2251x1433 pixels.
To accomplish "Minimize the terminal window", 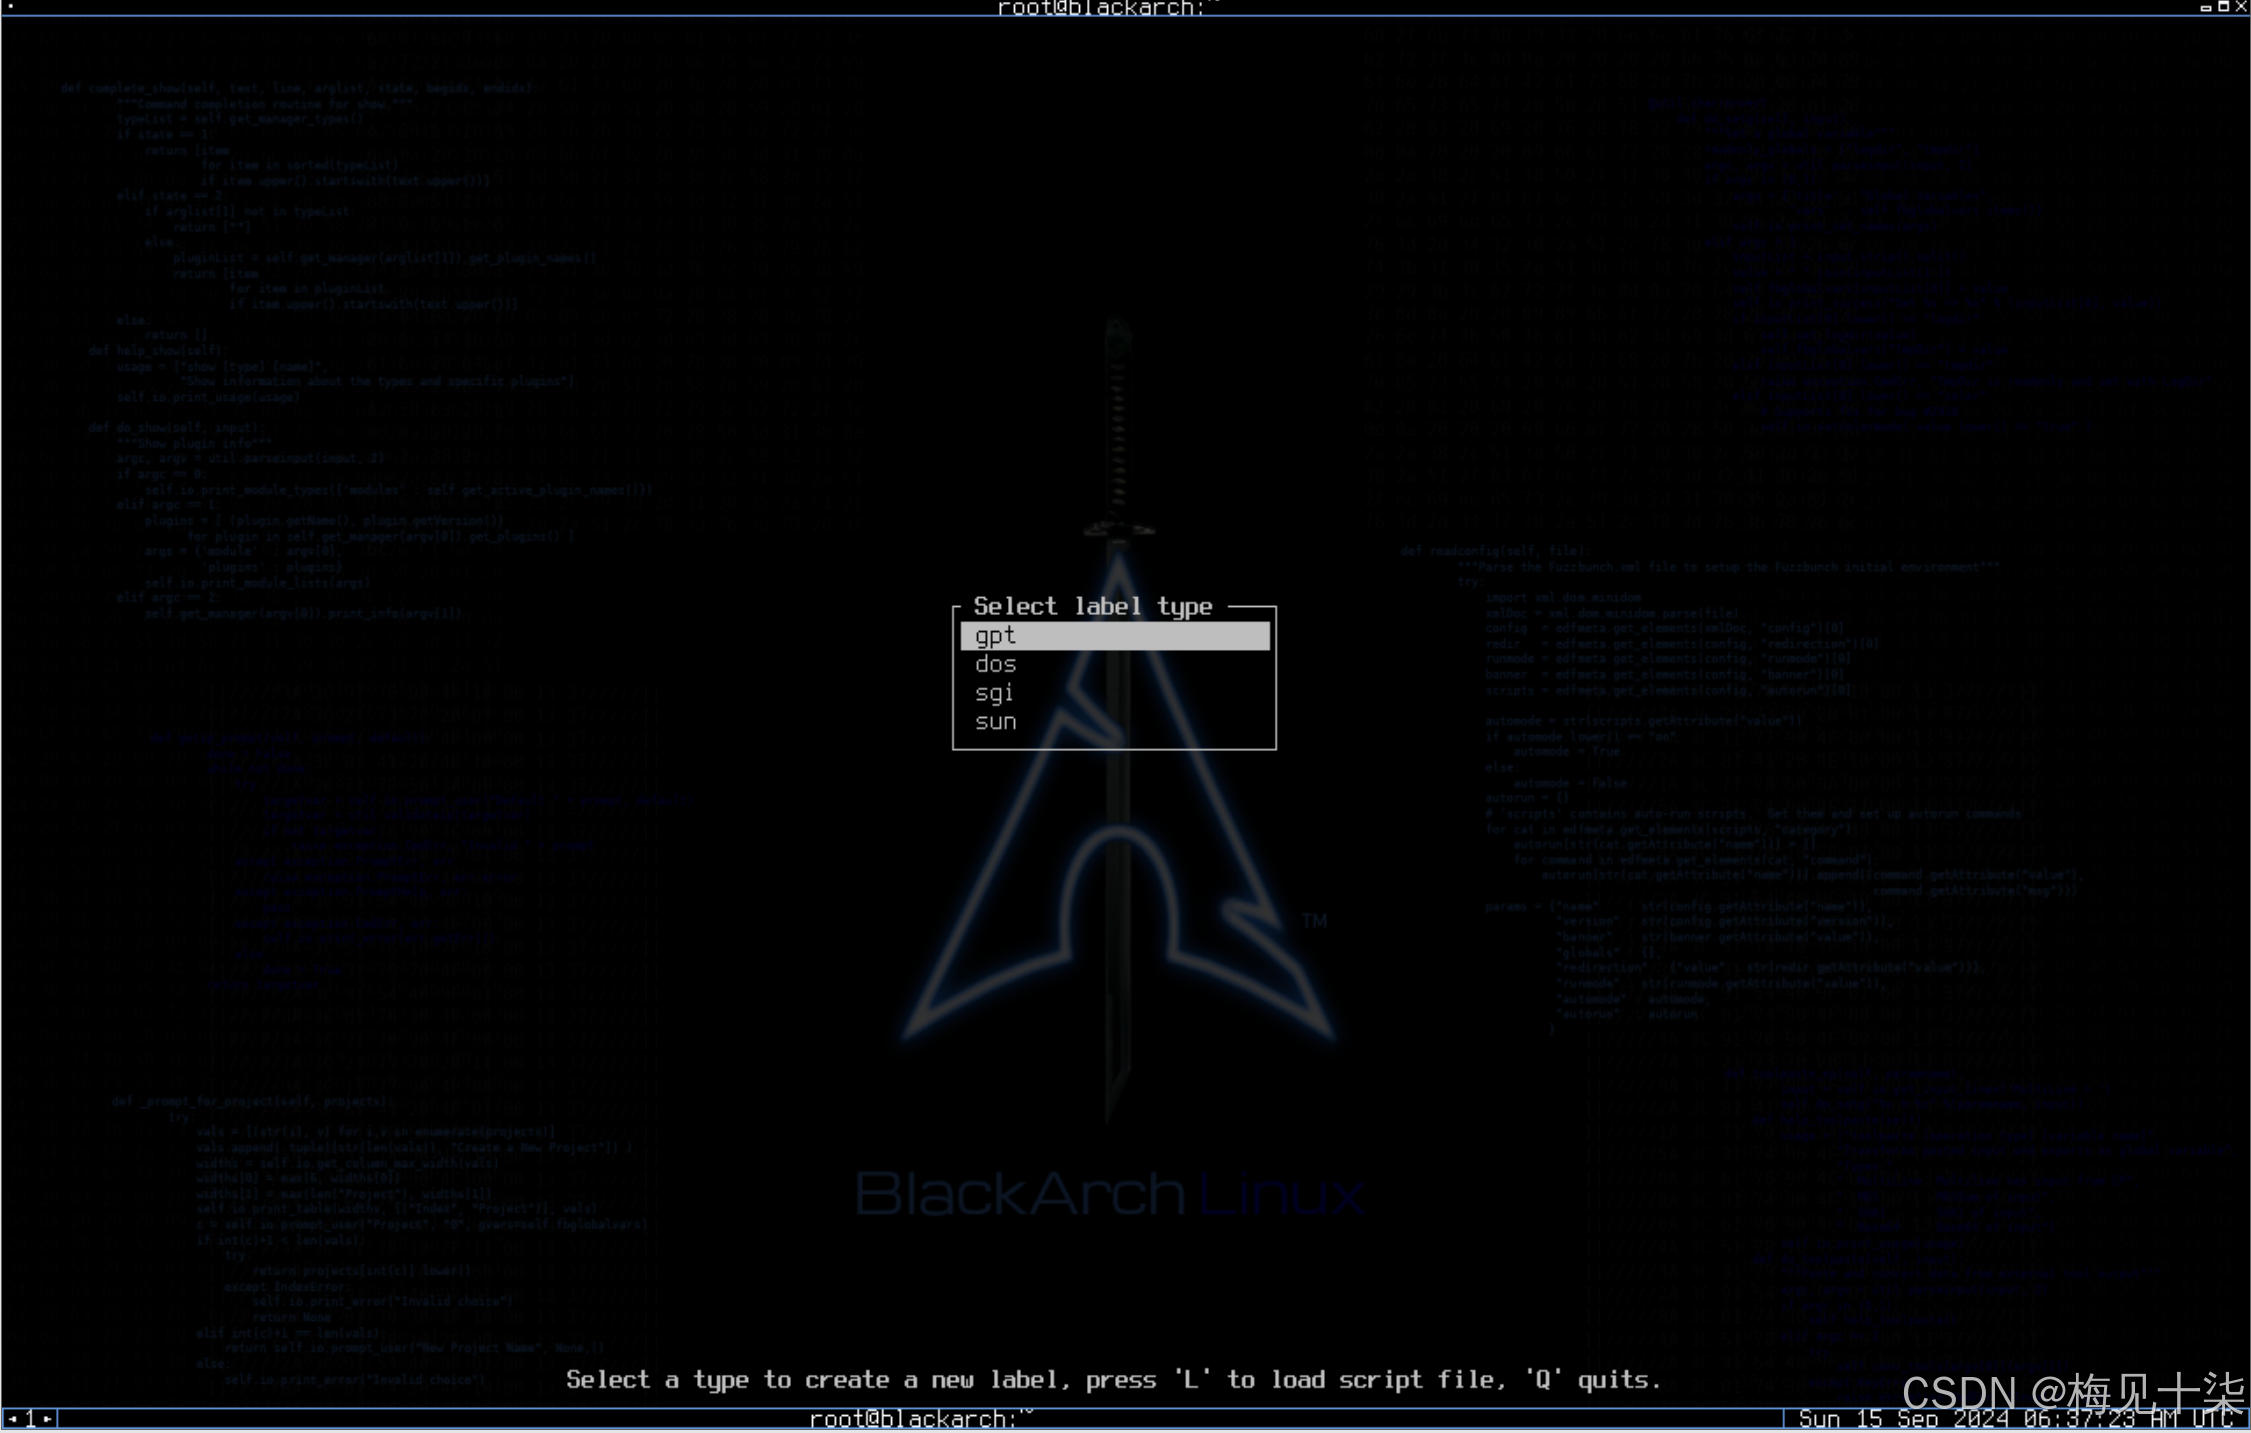I will [2205, 7].
